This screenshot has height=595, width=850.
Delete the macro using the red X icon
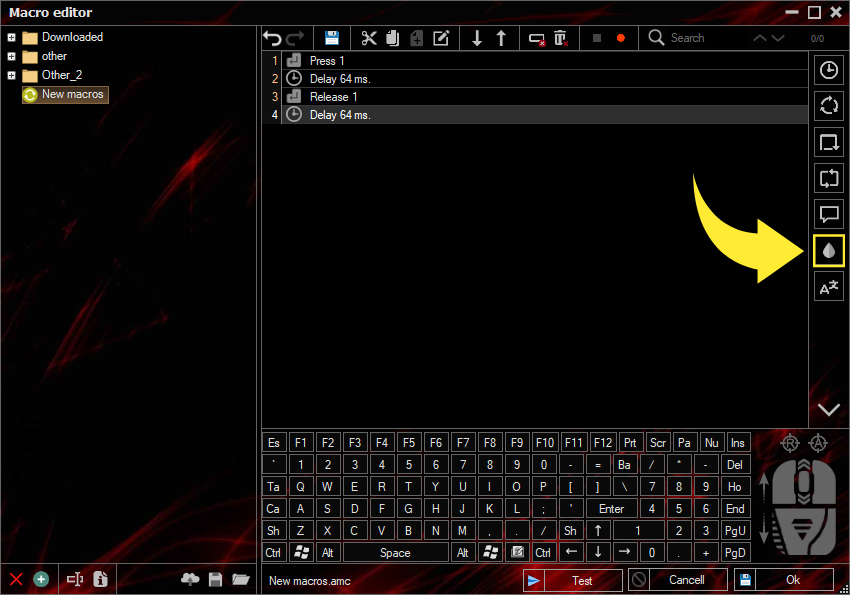click(15, 579)
